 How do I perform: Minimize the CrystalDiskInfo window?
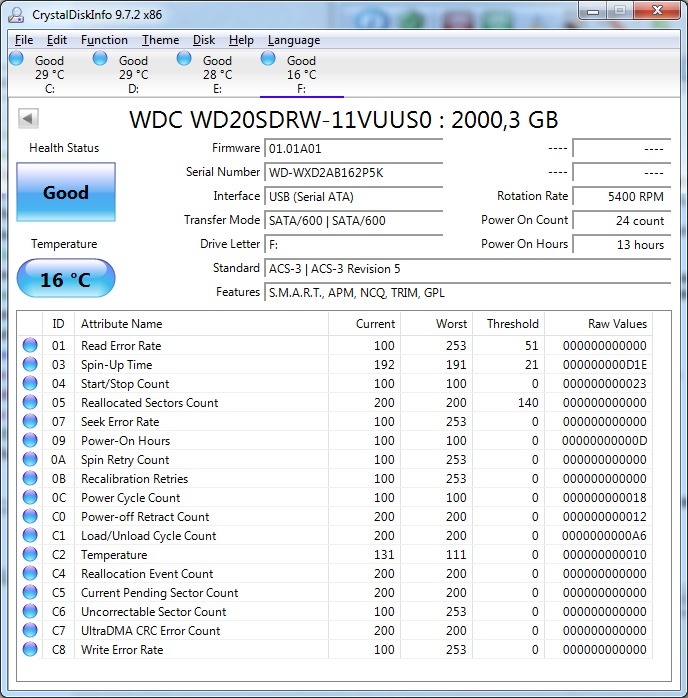point(592,11)
